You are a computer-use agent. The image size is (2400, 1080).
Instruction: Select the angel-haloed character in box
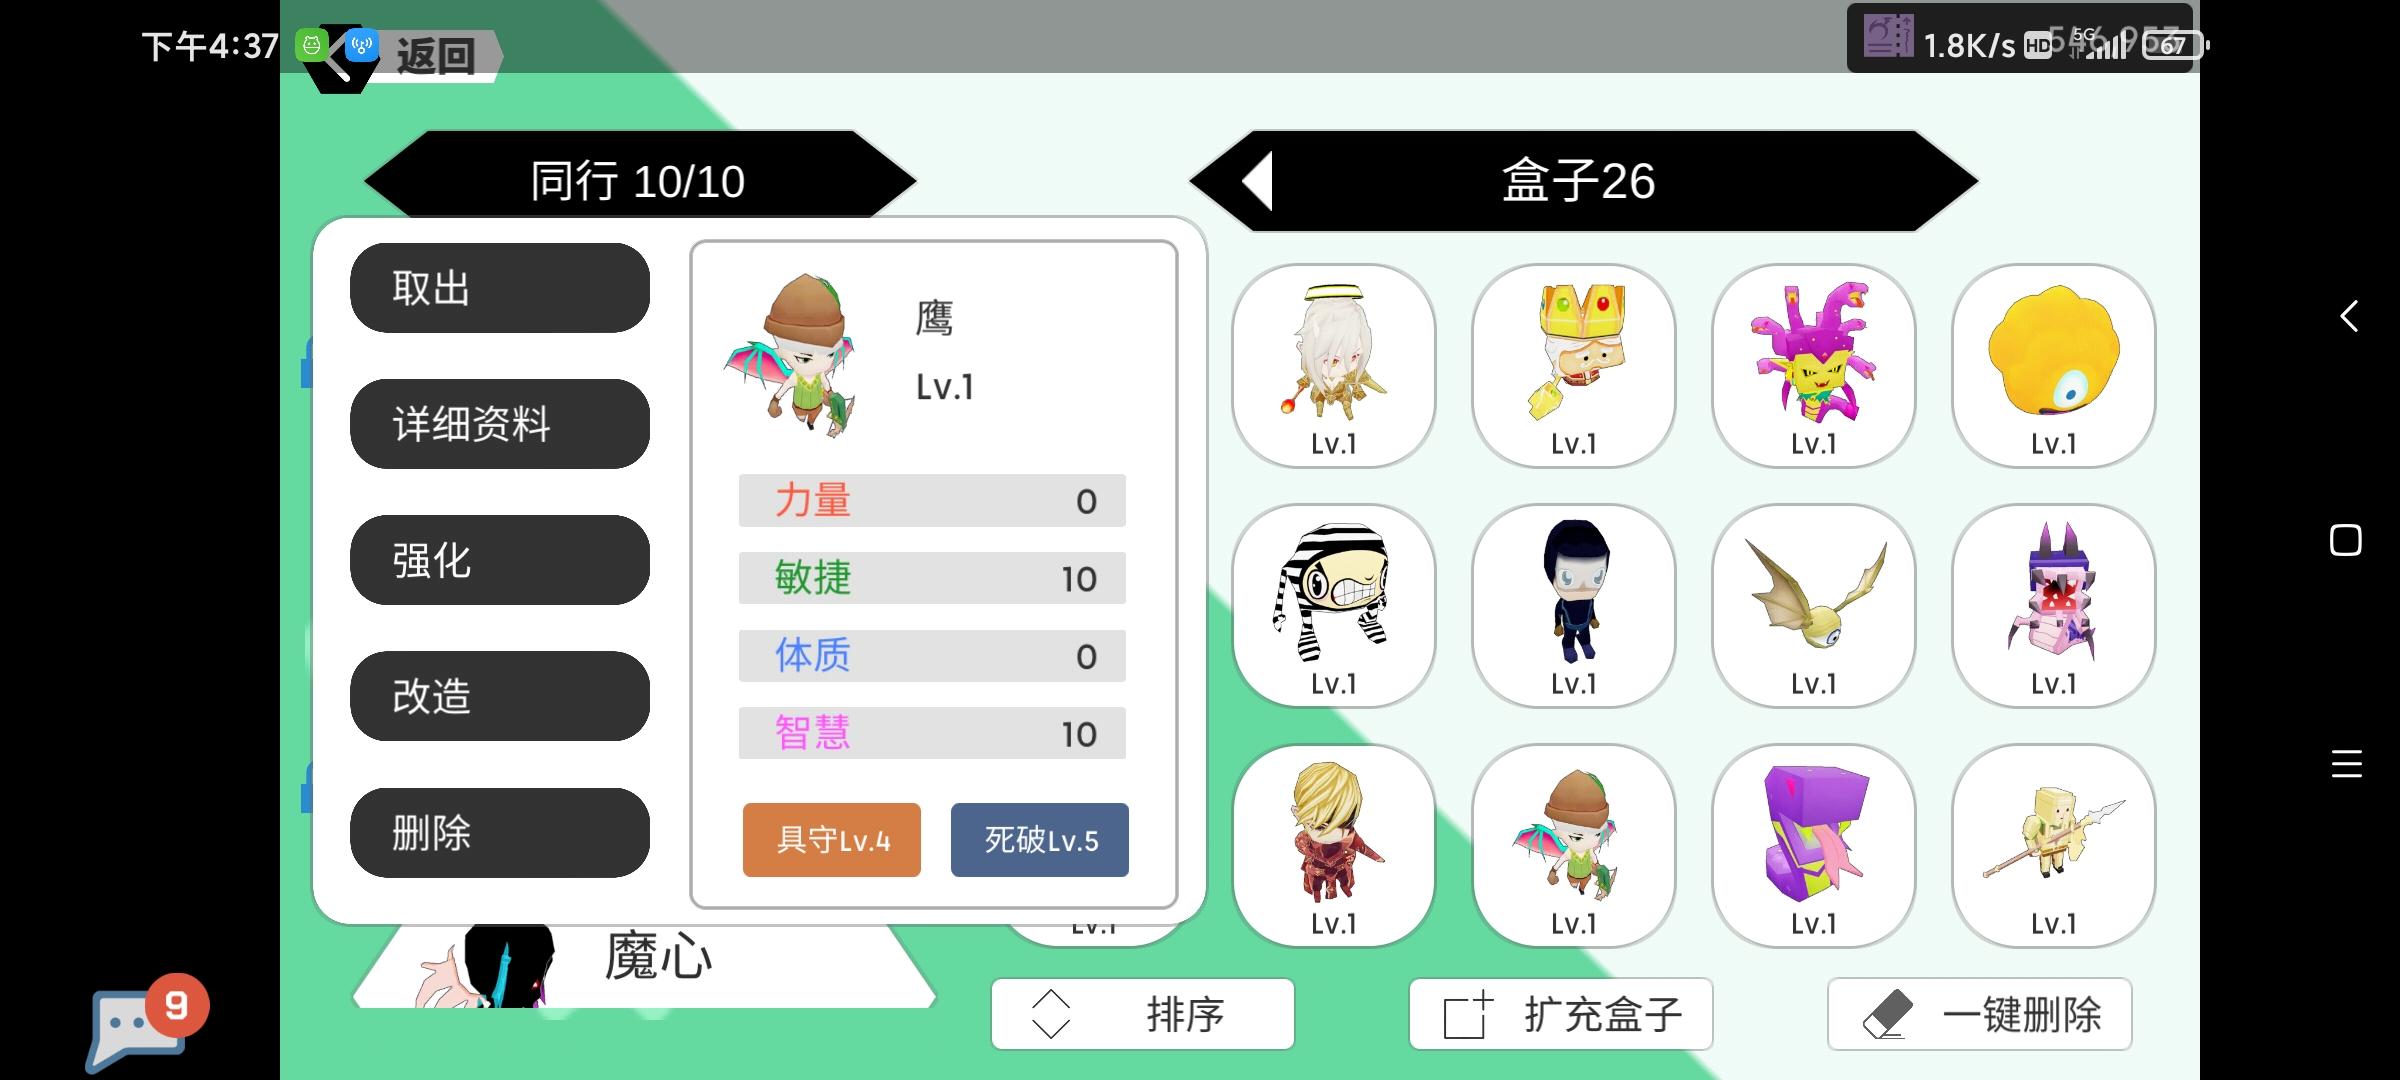[1333, 365]
